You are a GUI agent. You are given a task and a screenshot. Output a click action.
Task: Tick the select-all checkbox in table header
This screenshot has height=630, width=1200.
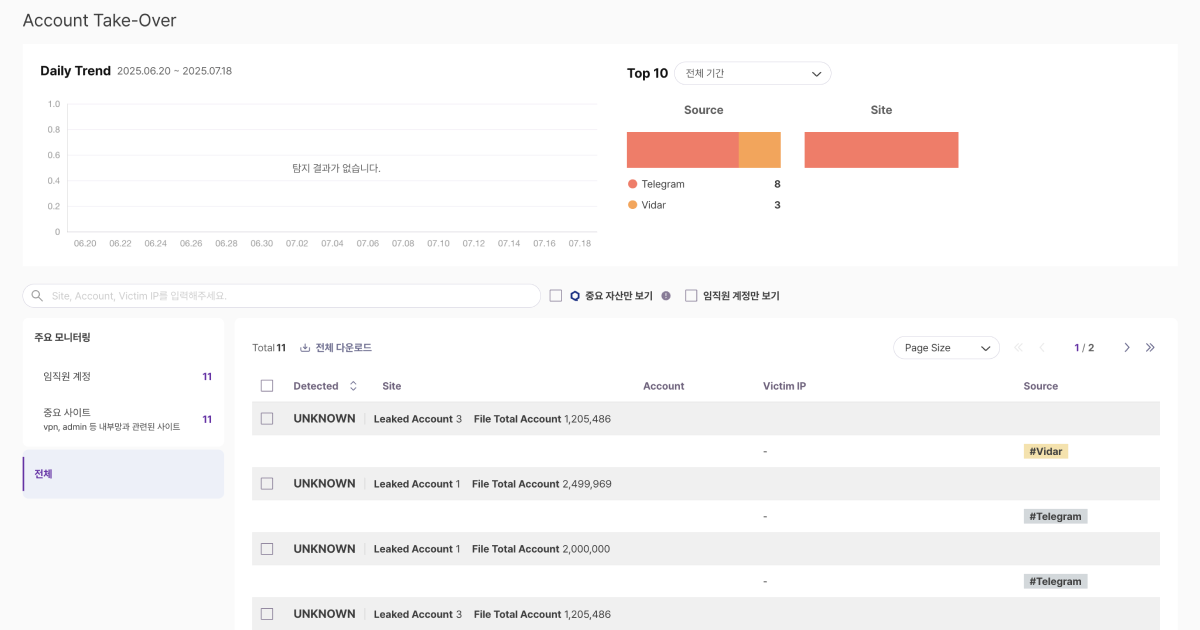point(267,386)
